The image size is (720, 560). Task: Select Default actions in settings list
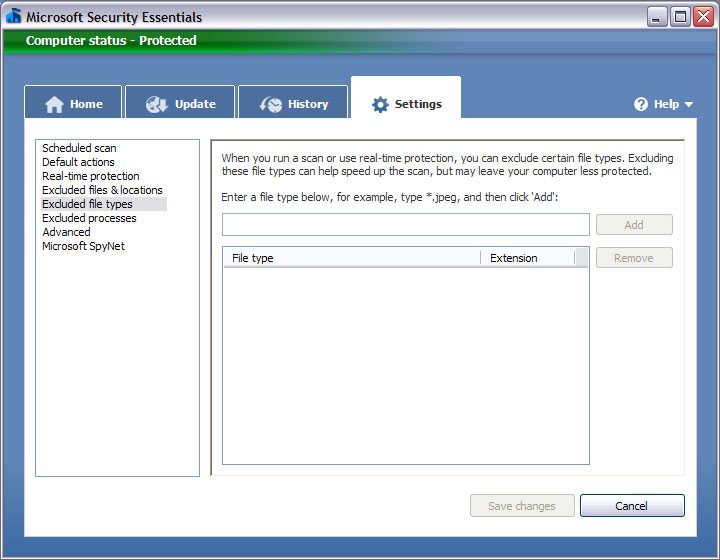(78, 162)
